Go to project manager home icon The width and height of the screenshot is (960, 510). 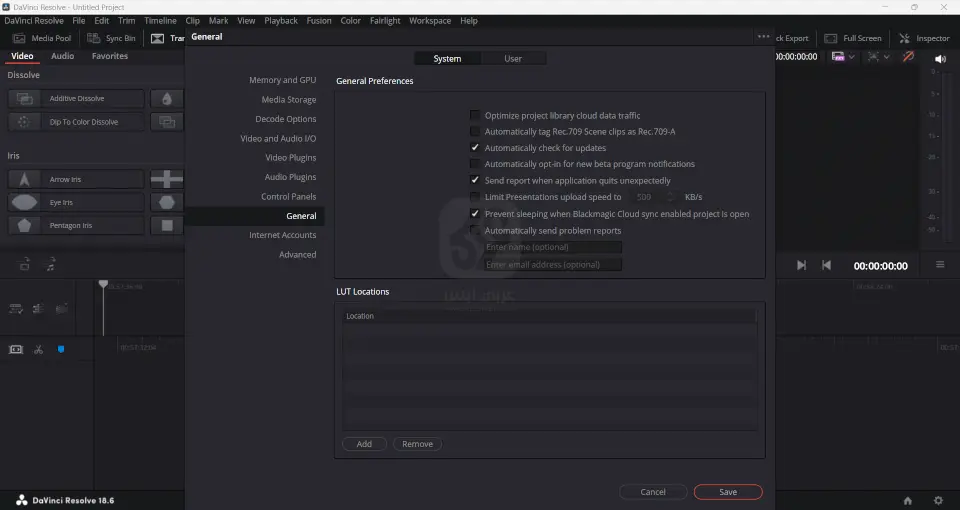[908, 500]
